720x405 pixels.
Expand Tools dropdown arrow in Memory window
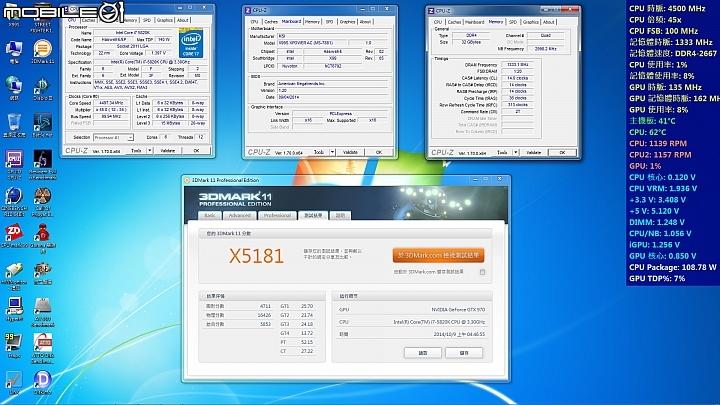(x=515, y=152)
